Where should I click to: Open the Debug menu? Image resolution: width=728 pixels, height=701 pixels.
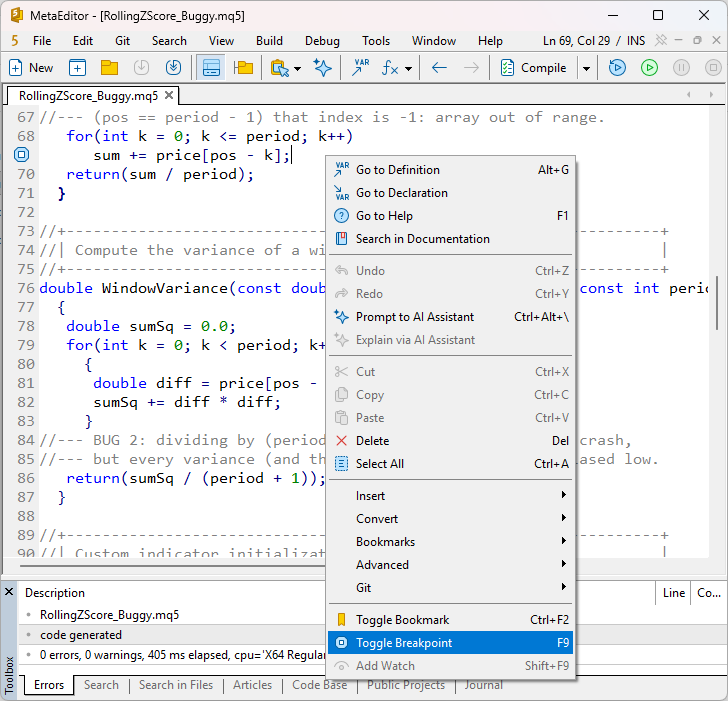point(322,41)
